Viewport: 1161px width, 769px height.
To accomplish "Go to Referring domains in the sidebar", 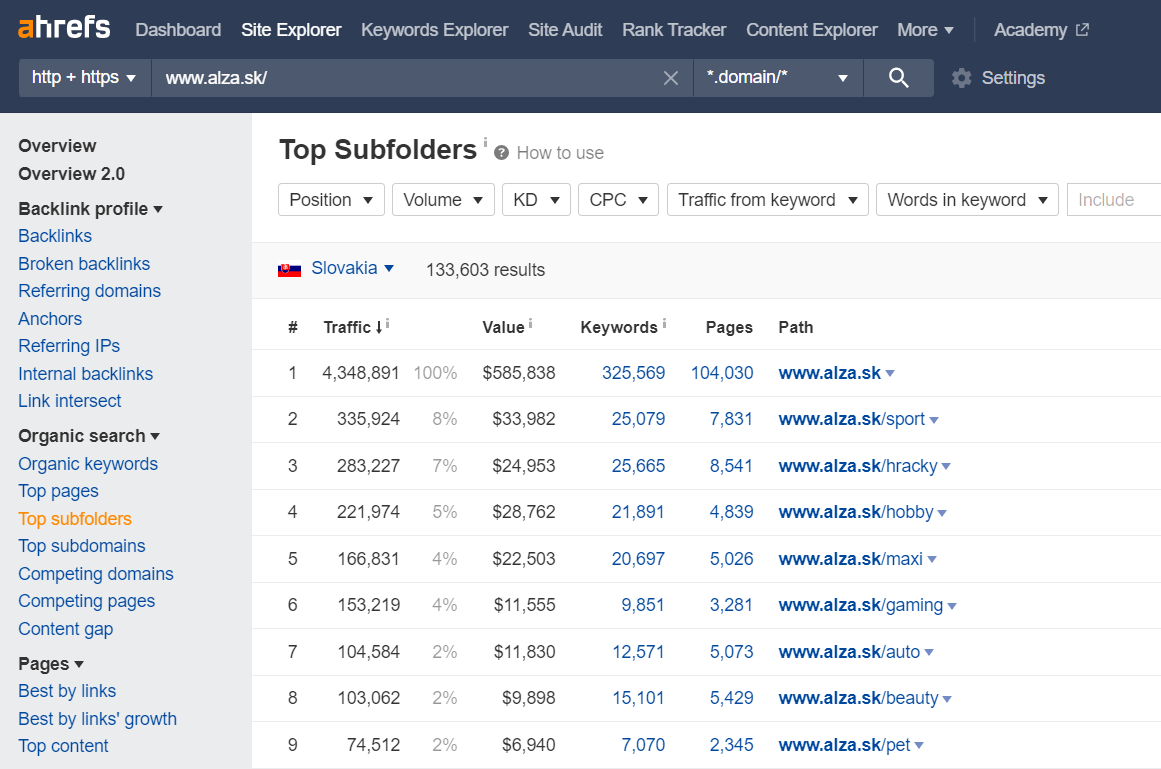I will pyautogui.click(x=90, y=291).
